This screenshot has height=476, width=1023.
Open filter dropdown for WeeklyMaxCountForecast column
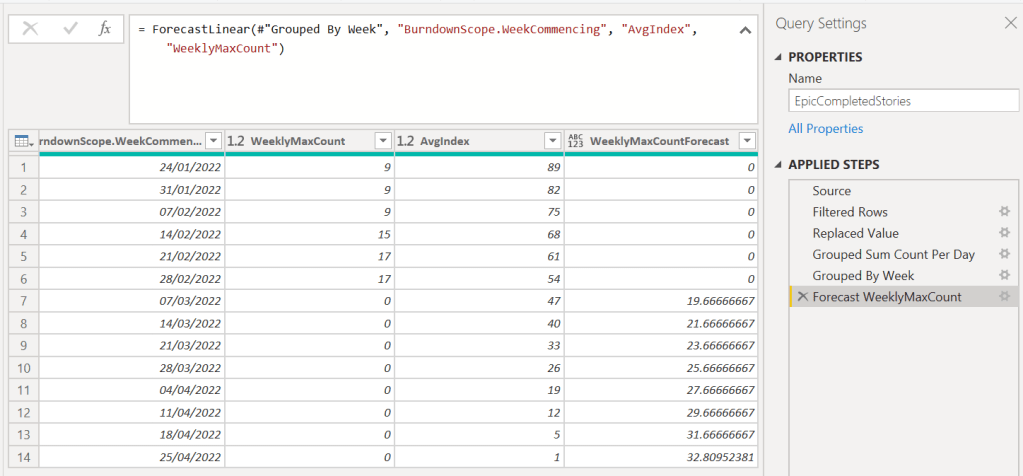pyautogui.click(x=745, y=141)
